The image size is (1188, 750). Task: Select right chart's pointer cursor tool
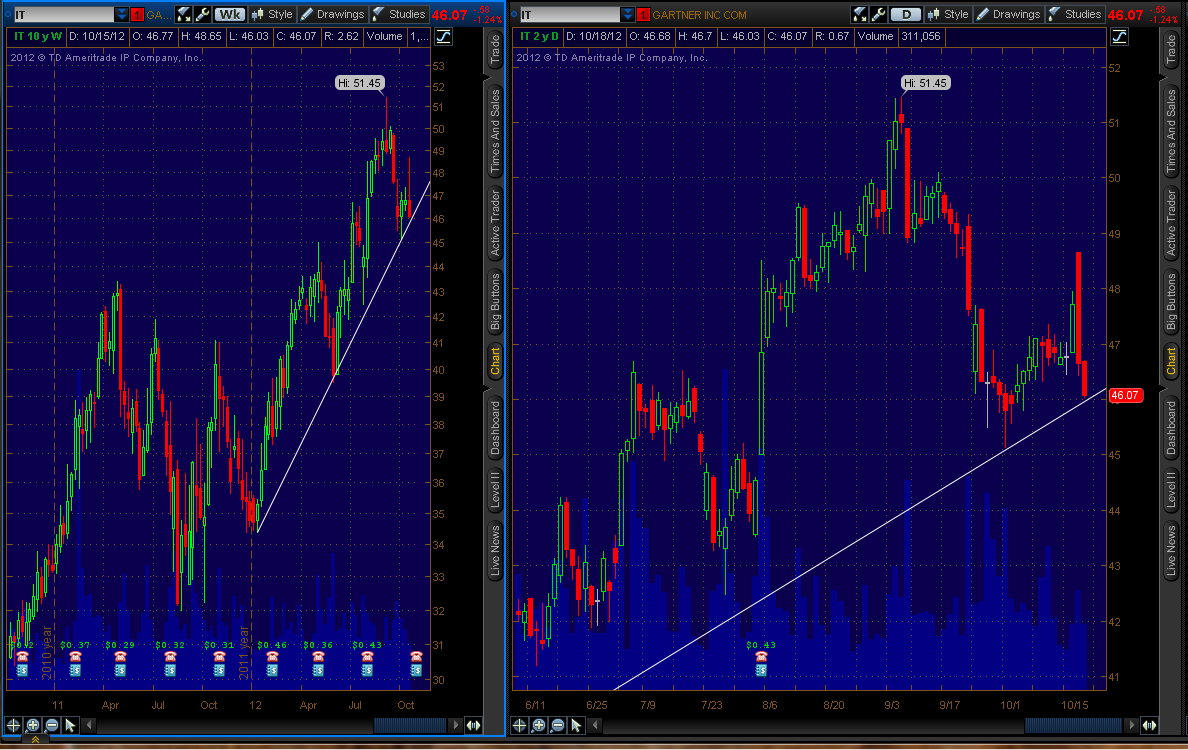[577, 725]
